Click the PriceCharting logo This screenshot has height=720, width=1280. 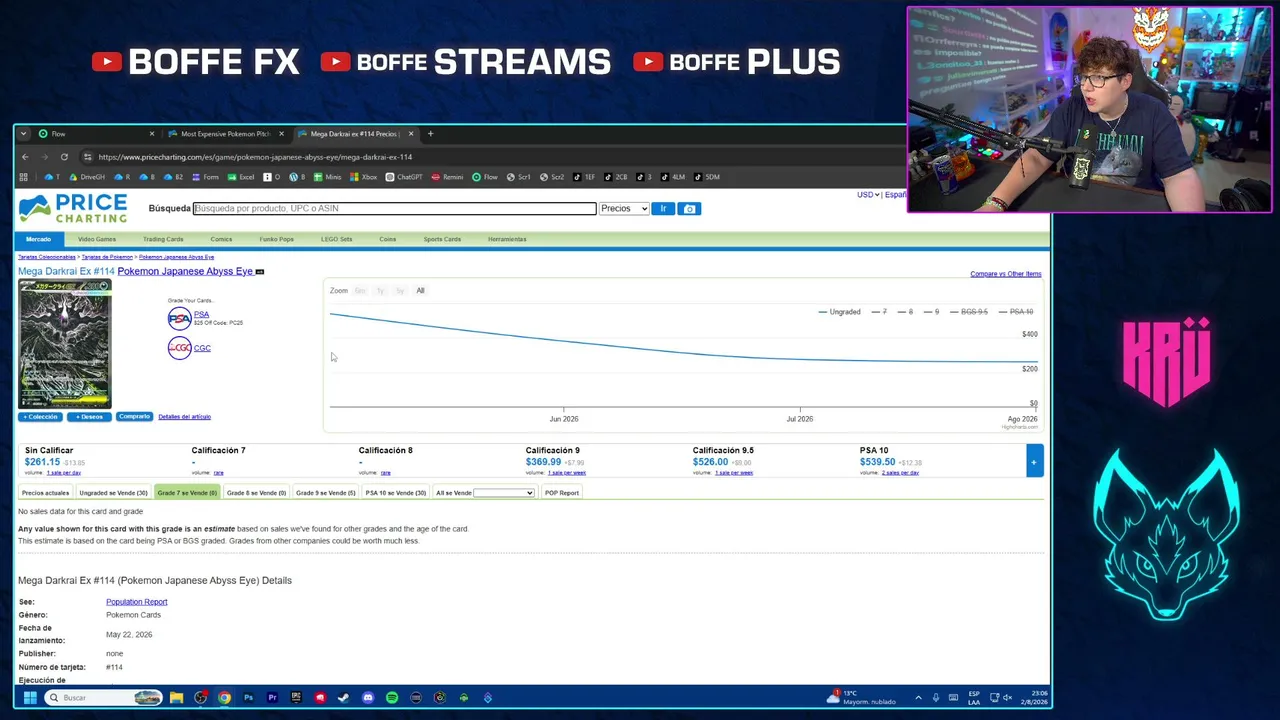[x=73, y=208]
